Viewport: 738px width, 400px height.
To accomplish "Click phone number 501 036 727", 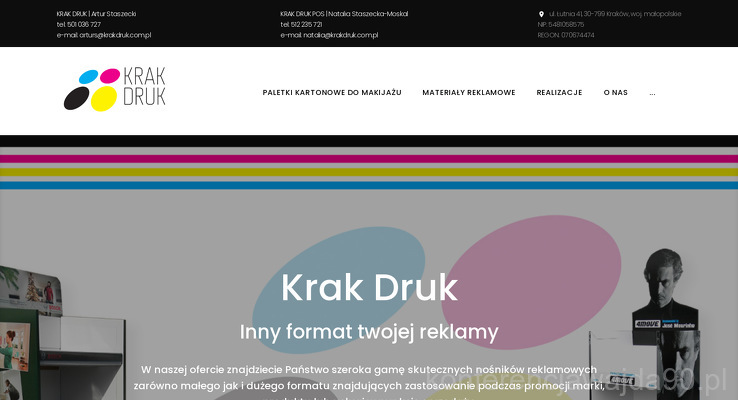I will click(84, 24).
